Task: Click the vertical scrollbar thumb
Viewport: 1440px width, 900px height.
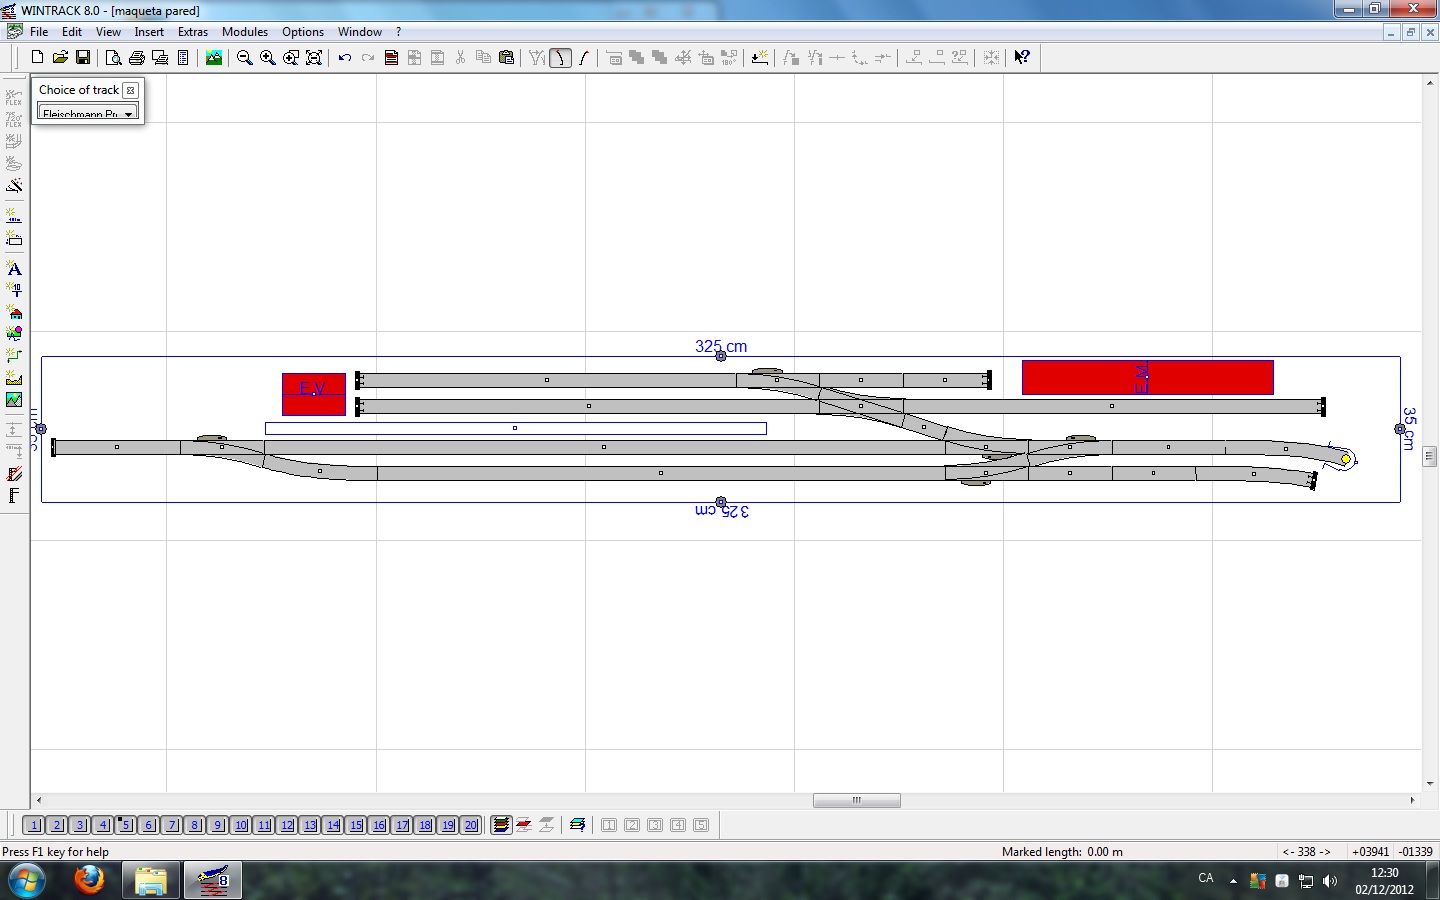Action: (x=1430, y=456)
